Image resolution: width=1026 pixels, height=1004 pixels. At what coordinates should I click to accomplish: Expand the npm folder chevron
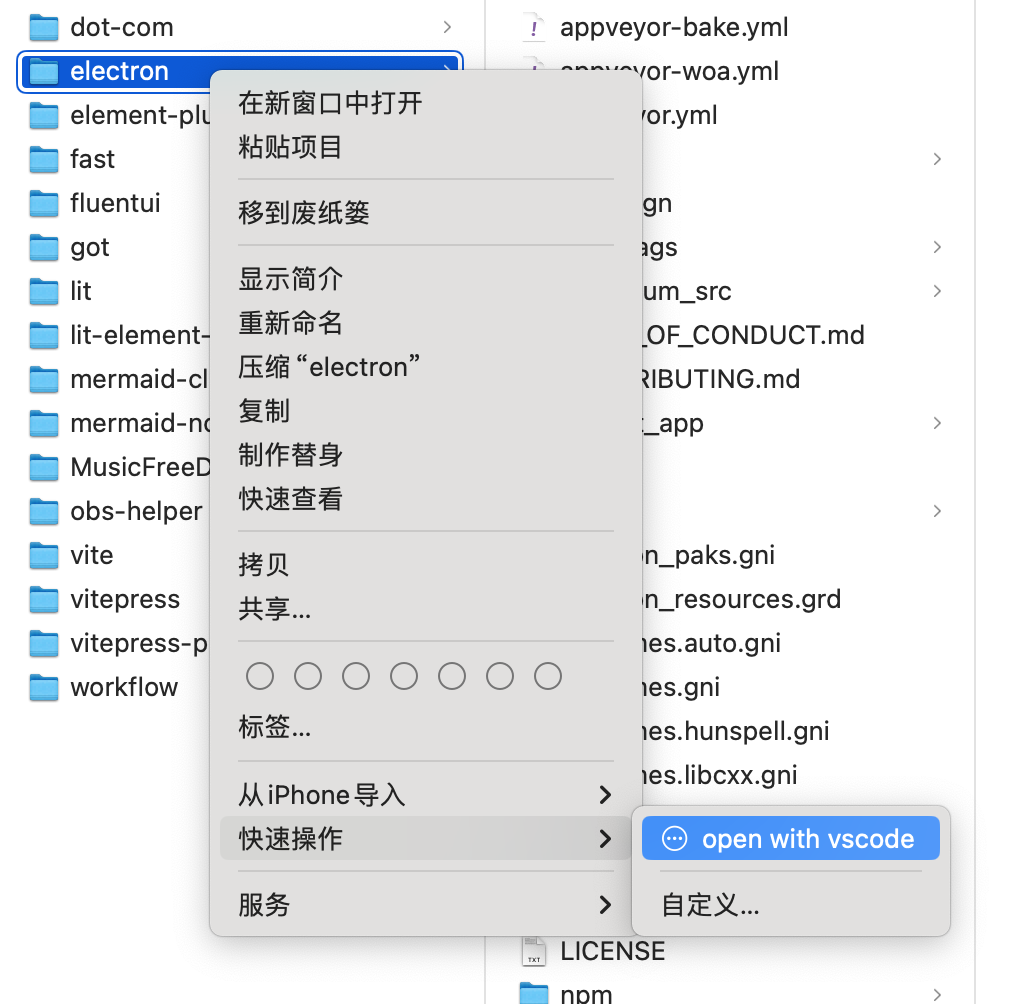938,995
